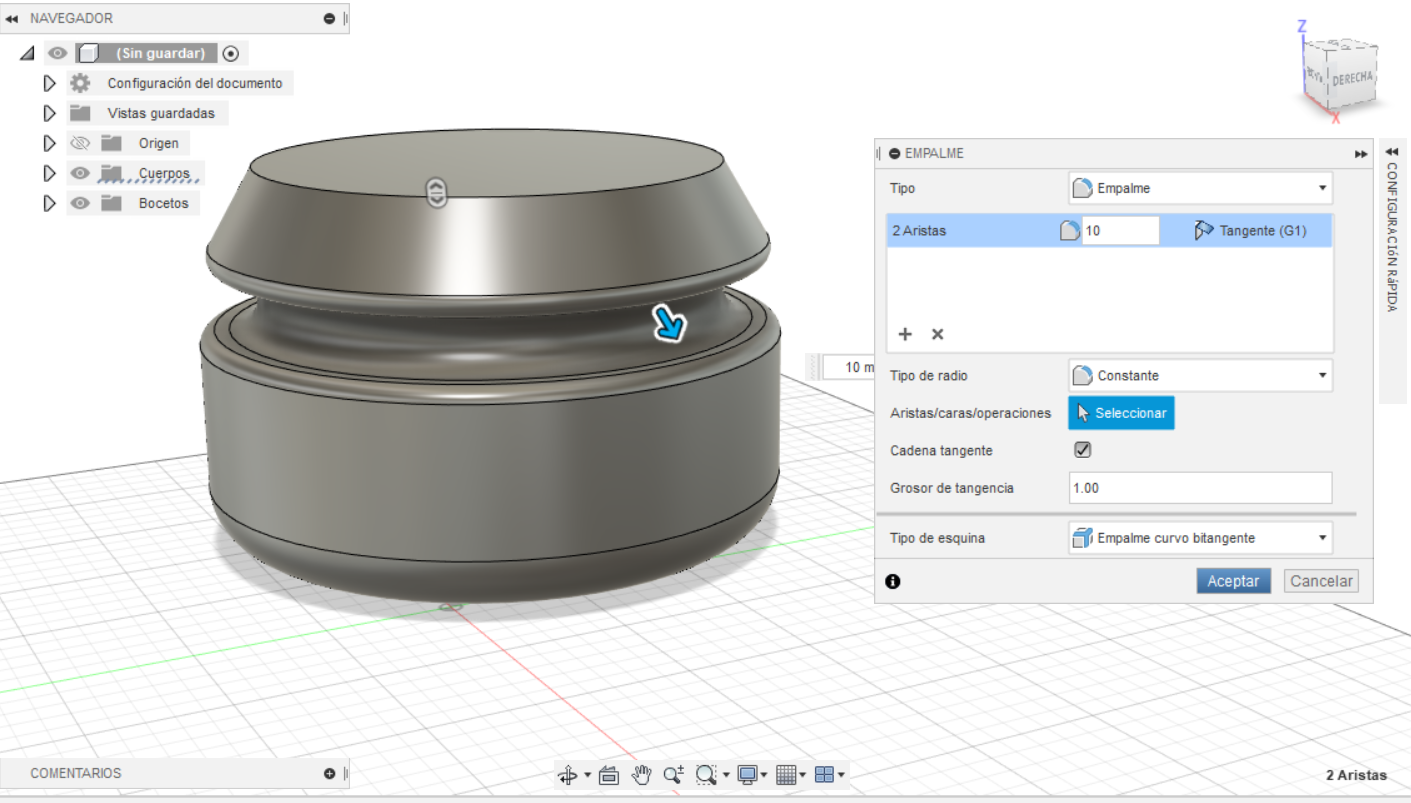Open the Tipo de radio dropdown
The width and height of the screenshot is (1411, 803).
[1200, 376]
